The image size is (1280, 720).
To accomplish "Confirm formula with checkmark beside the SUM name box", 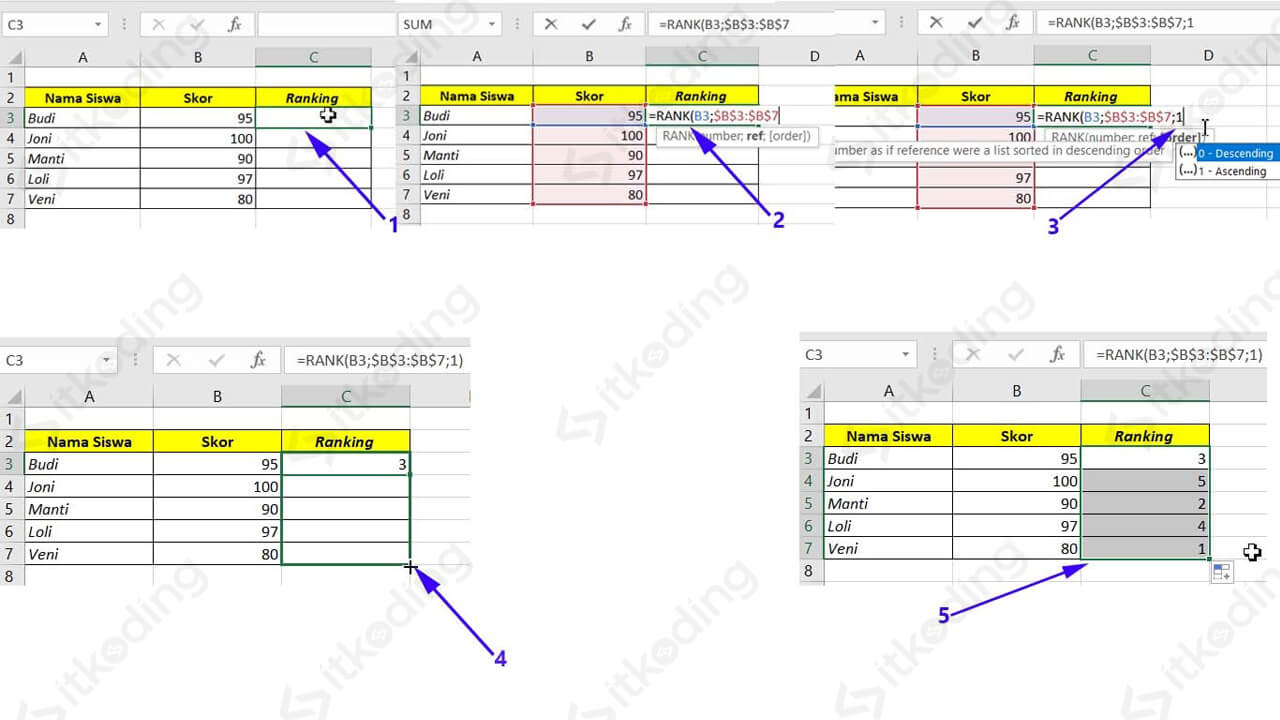I will pyautogui.click(x=588, y=24).
